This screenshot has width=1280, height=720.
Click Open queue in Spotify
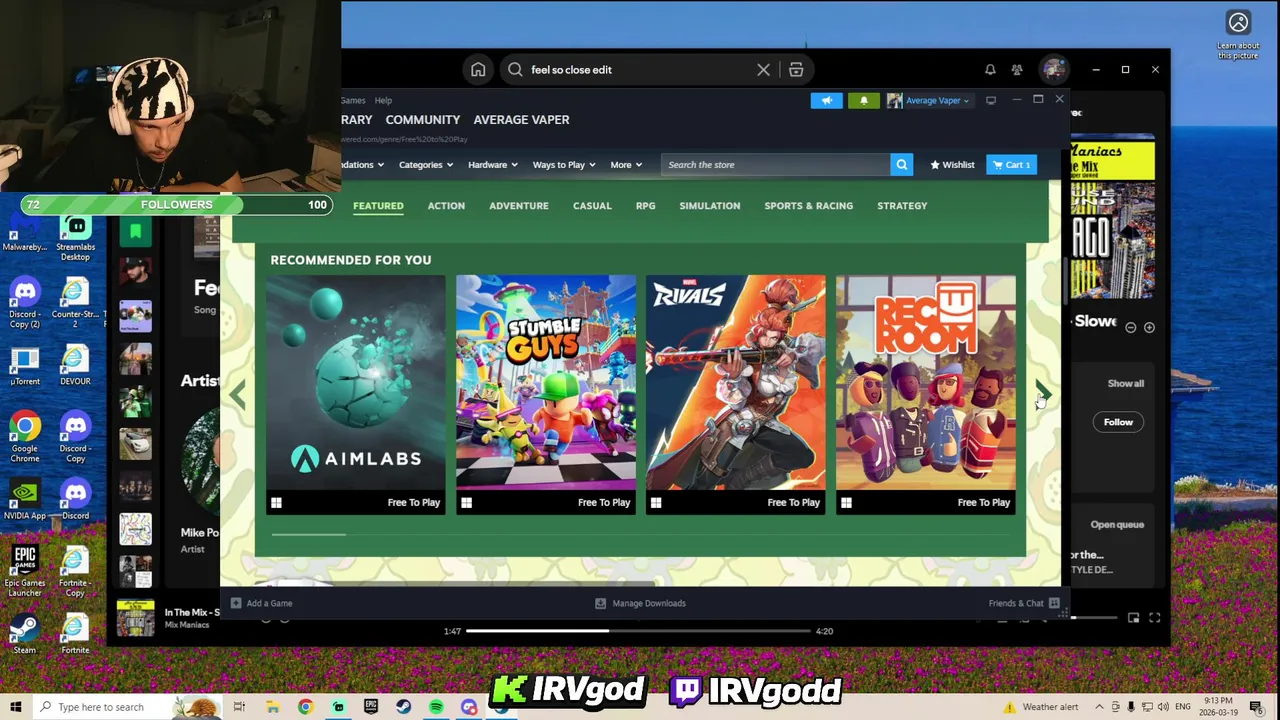(x=1117, y=525)
